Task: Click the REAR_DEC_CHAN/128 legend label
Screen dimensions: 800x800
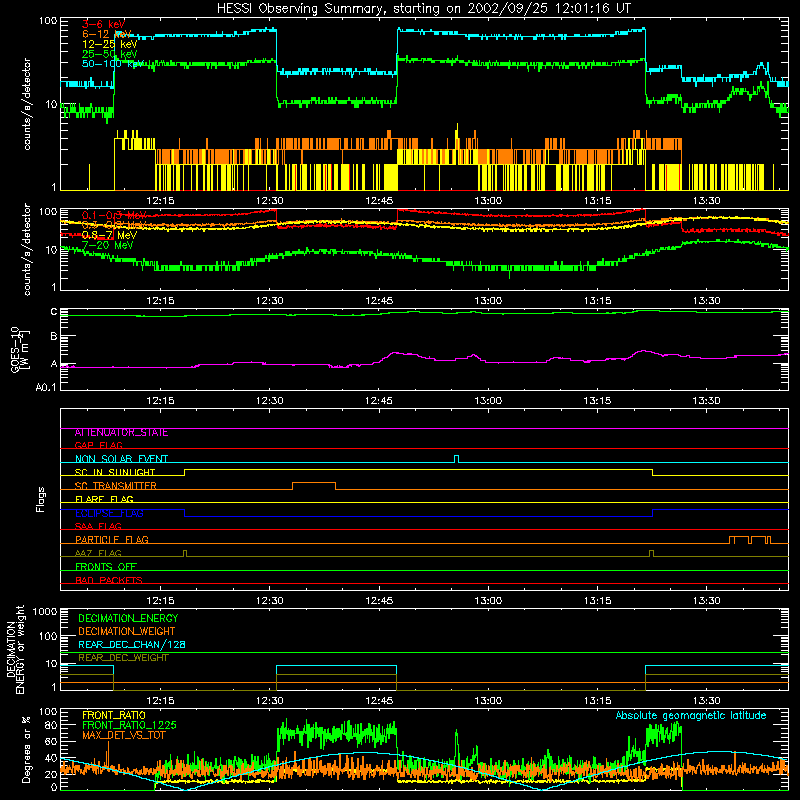Action: pos(132,645)
